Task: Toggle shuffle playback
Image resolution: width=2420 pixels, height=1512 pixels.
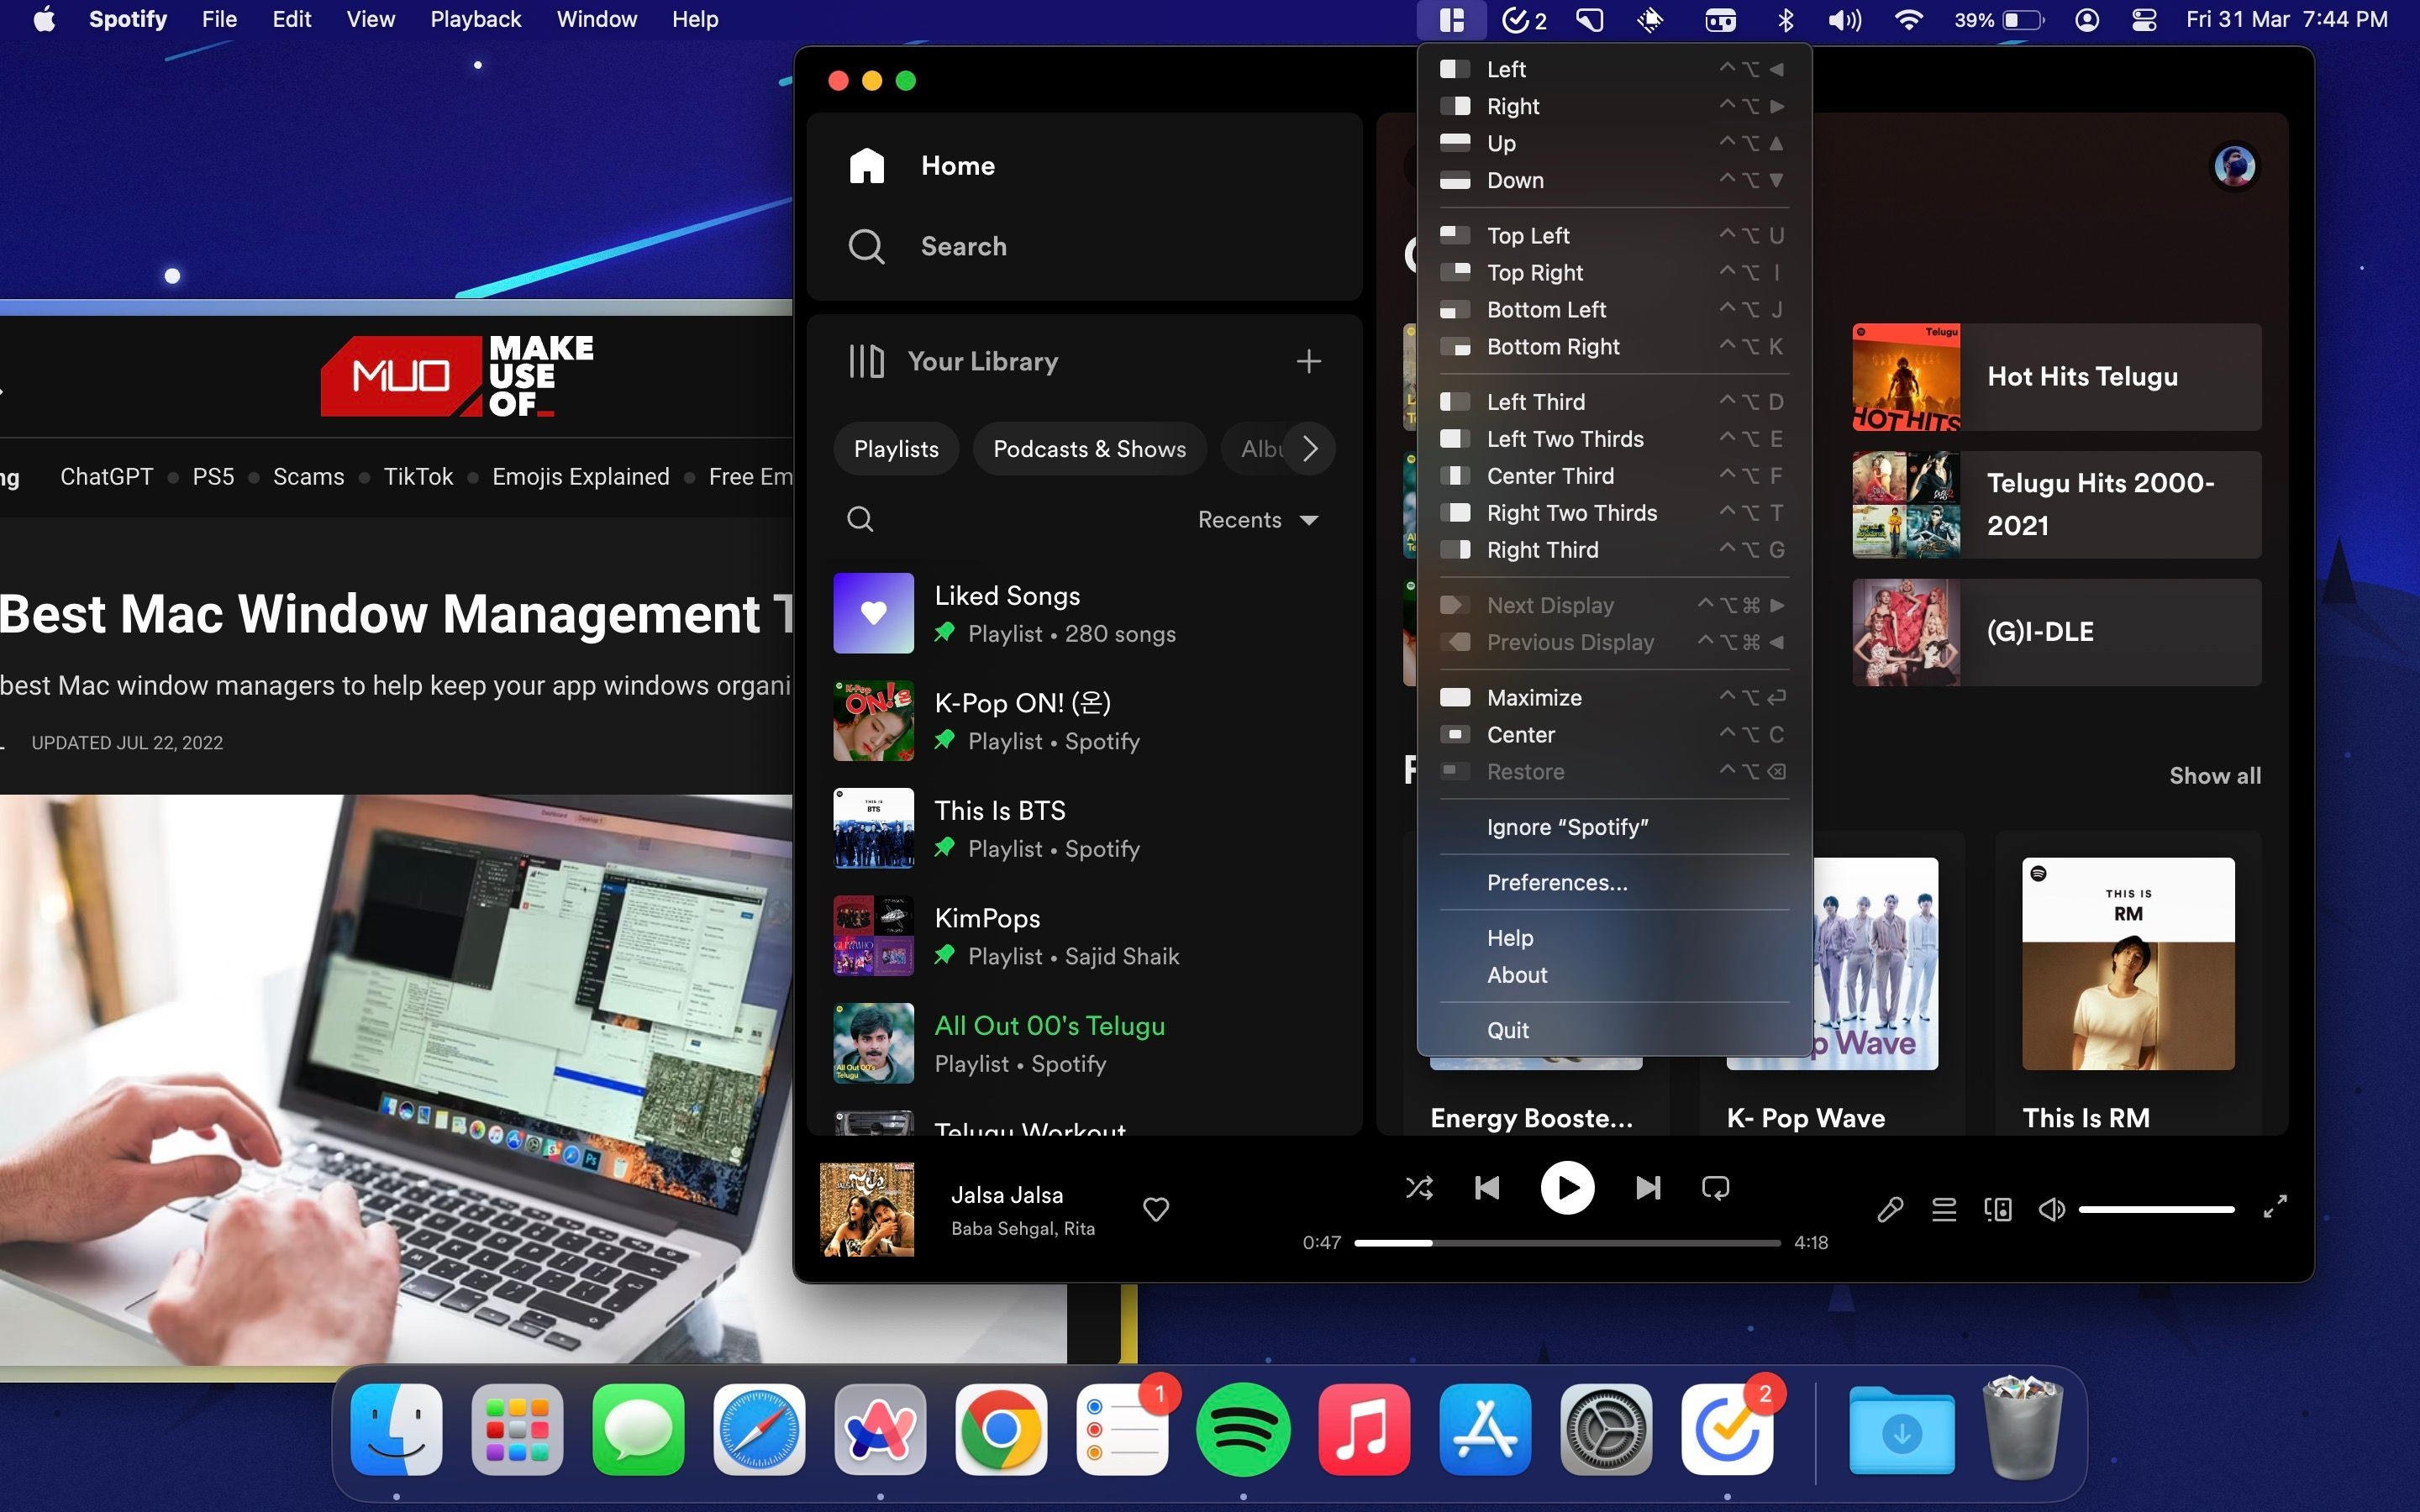Action: pyautogui.click(x=1419, y=1188)
